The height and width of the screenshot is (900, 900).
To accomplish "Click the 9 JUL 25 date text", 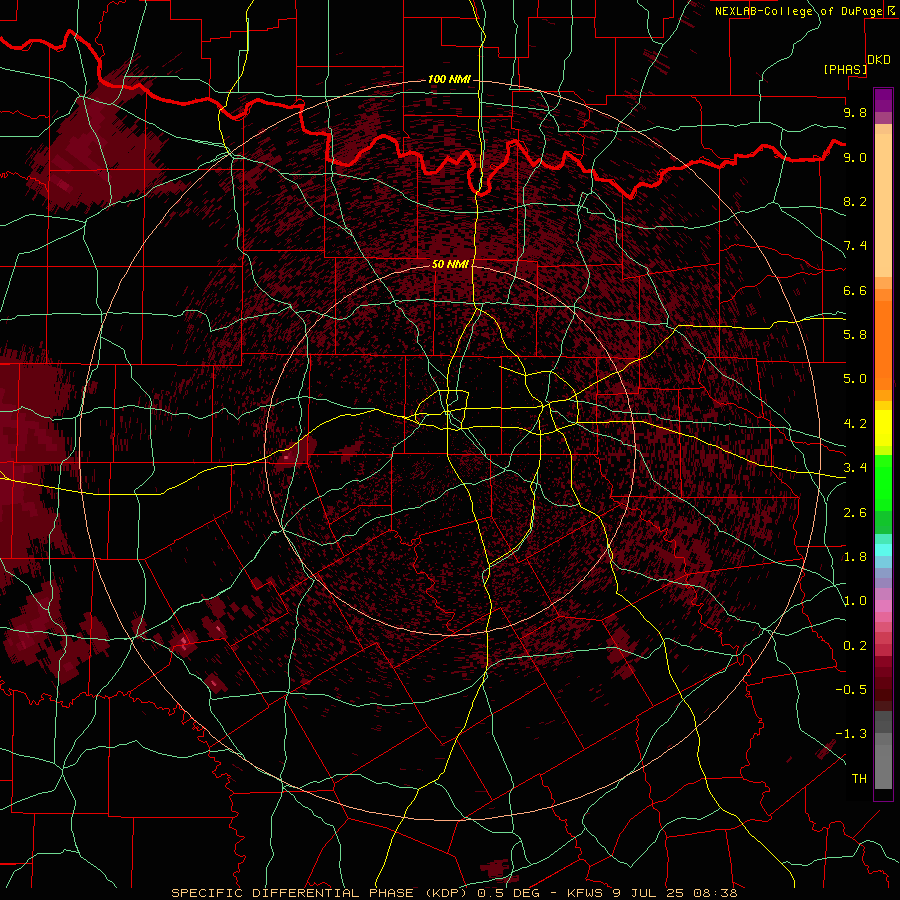I will coord(650,893).
